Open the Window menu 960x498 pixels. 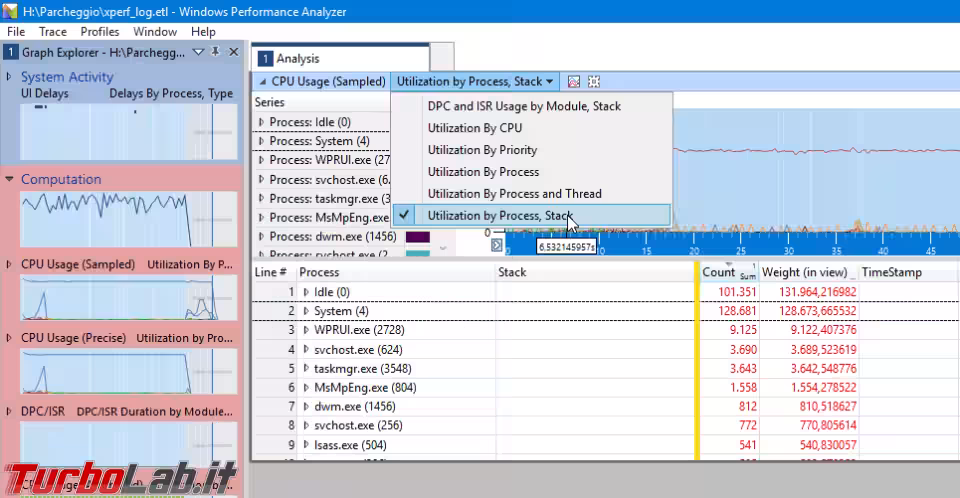click(x=155, y=32)
